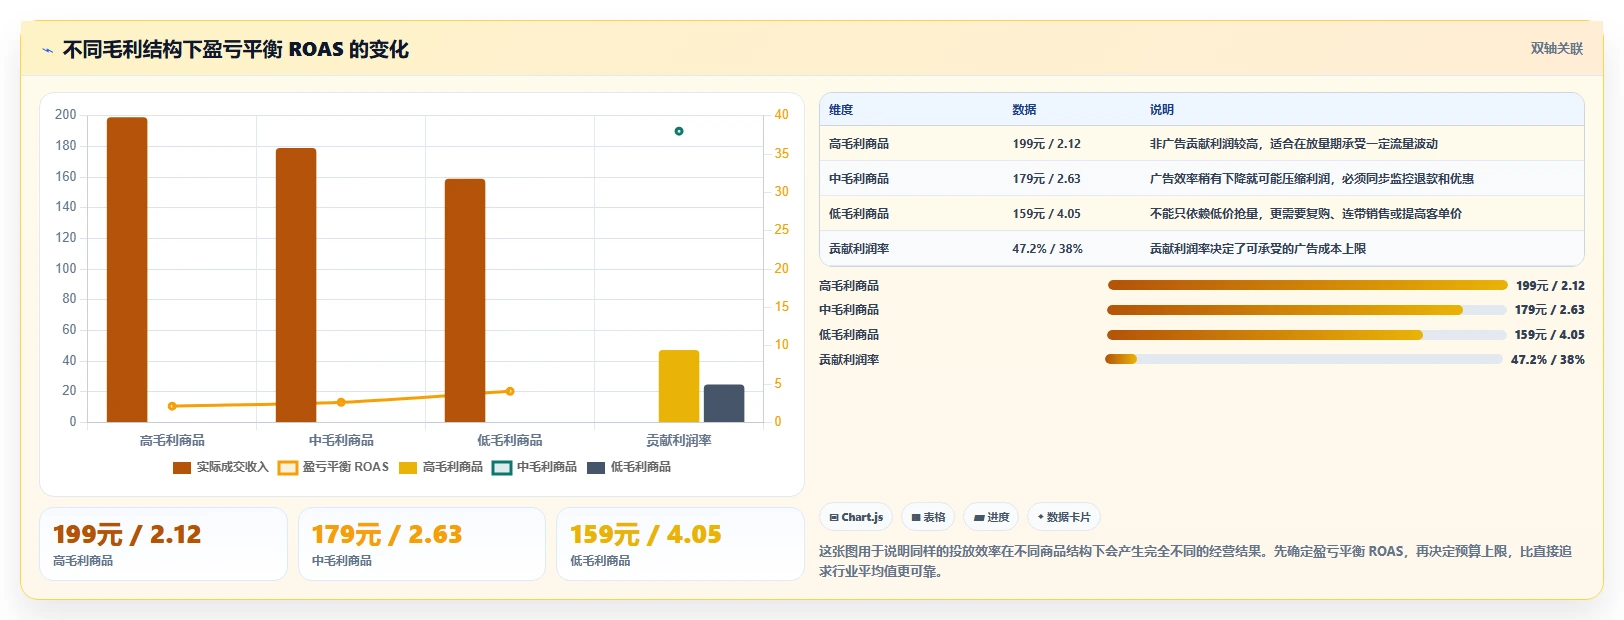The image size is (1624, 620).
Task: Click the note starting 广告效率稍有下降
Action: (1311, 179)
